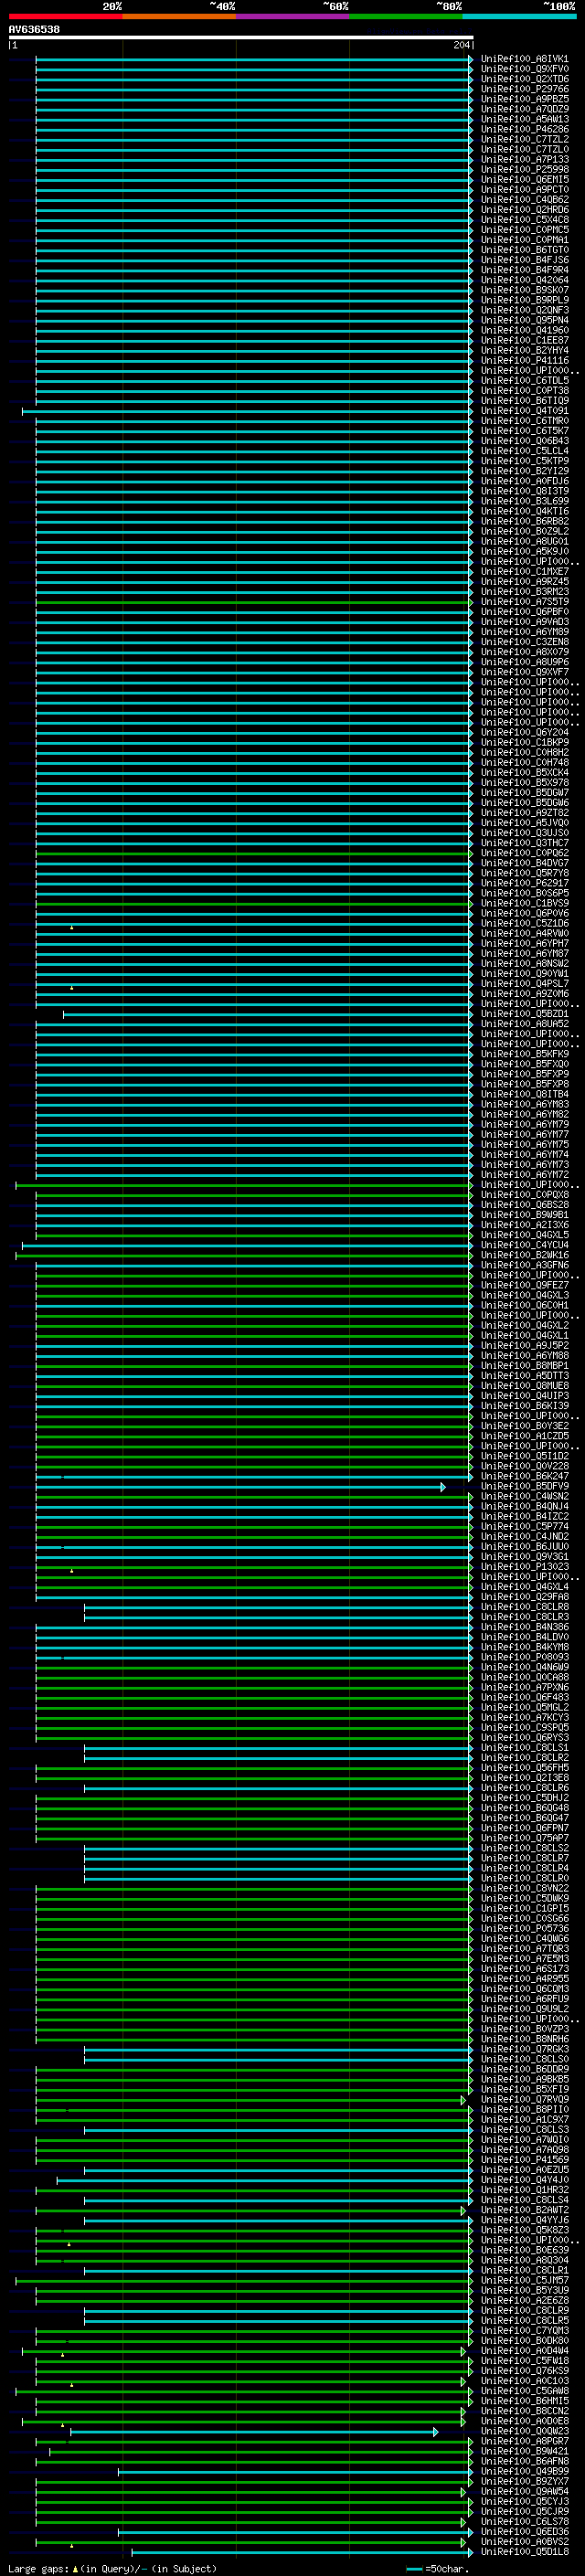Click green alignment bar for UniRef100_A7S5T9

pyautogui.click(x=254, y=602)
